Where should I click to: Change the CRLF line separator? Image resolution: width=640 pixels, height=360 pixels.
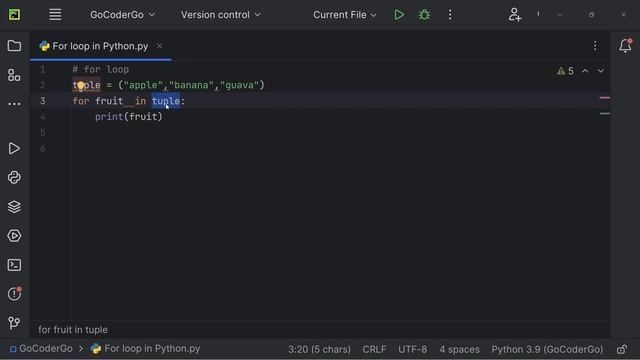click(374, 349)
